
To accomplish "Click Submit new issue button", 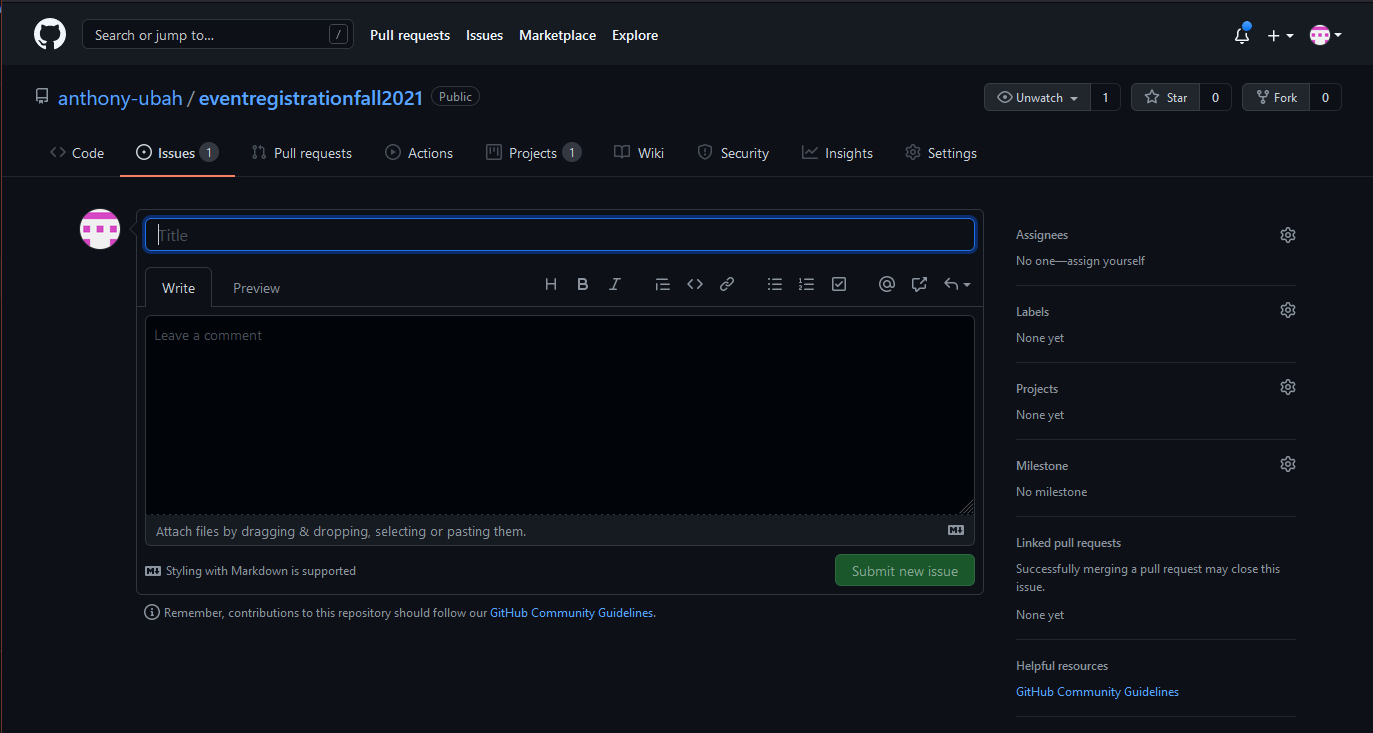I will coord(904,571).
